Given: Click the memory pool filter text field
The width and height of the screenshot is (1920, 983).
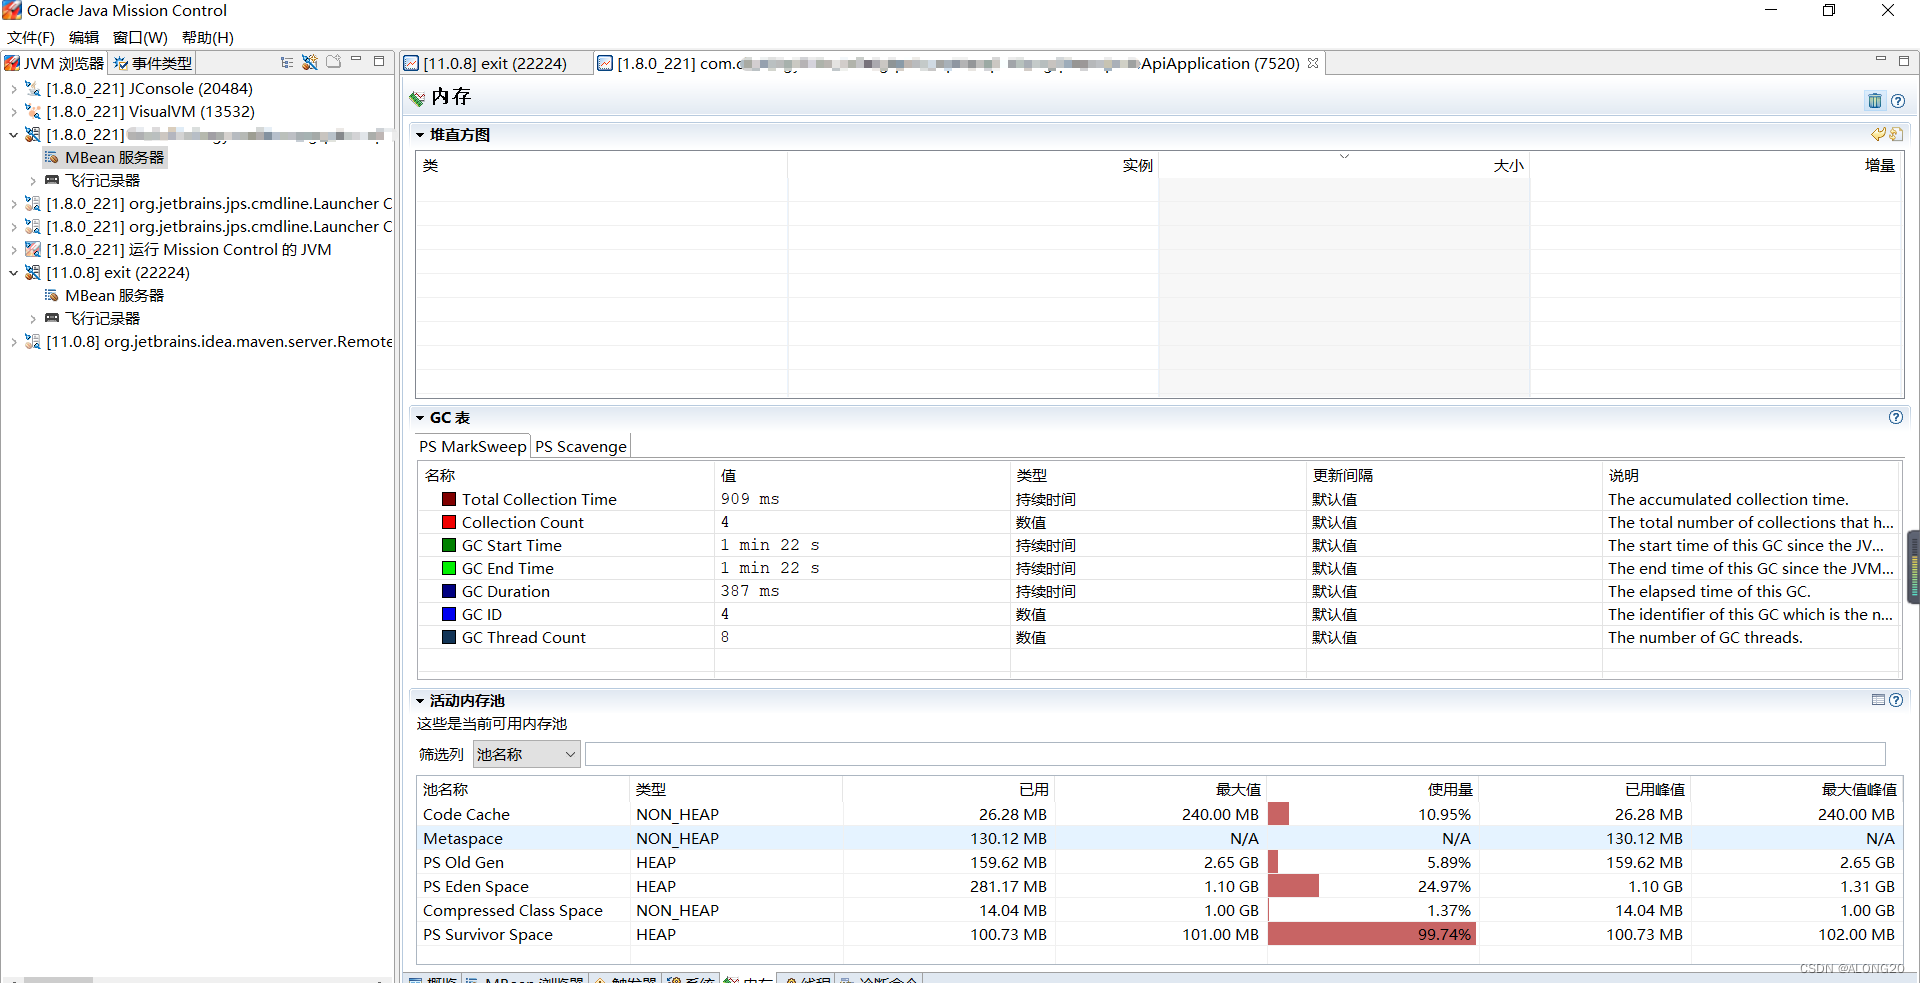Looking at the screenshot, I should pos(1235,754).
